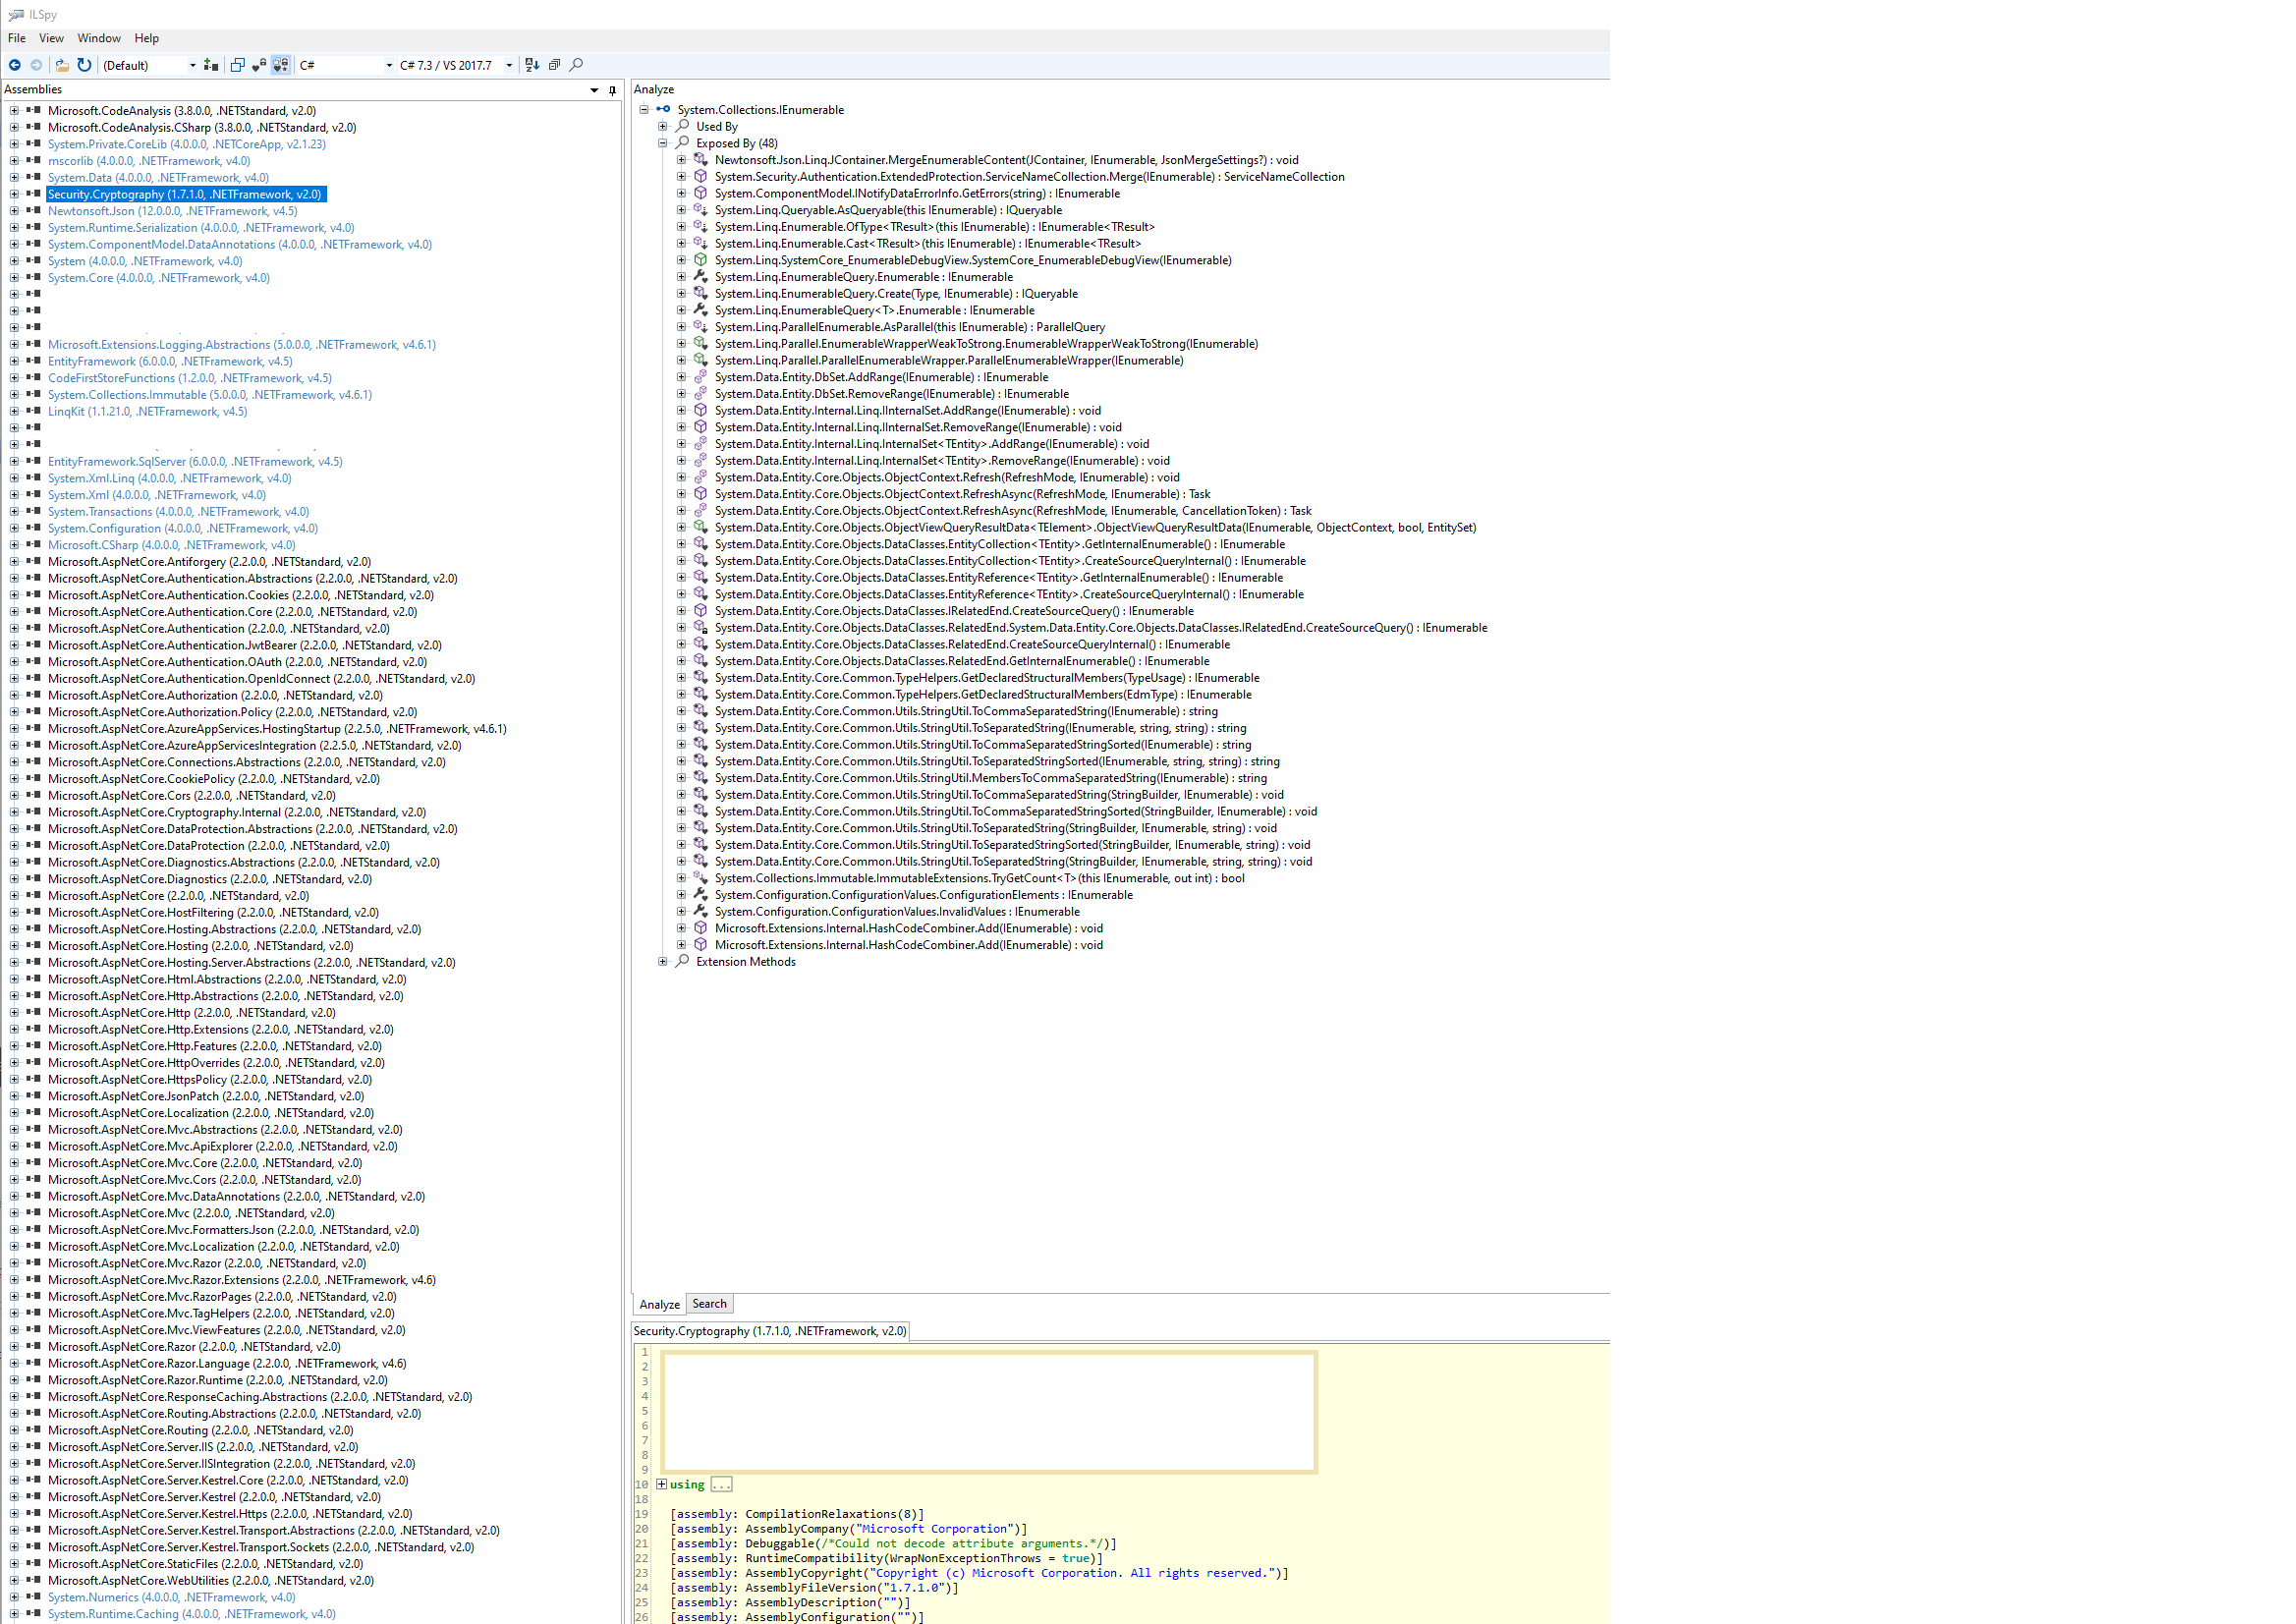This screenshot has height=1624, width=2296.
Task: Select the Security.Cryptography document tab
Action: [769, 1331]
